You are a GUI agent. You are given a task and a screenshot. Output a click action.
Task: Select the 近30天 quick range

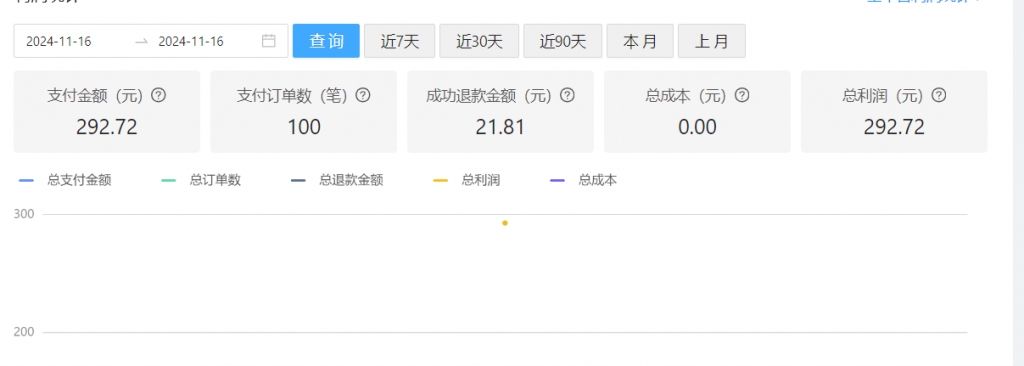(479, 41)
